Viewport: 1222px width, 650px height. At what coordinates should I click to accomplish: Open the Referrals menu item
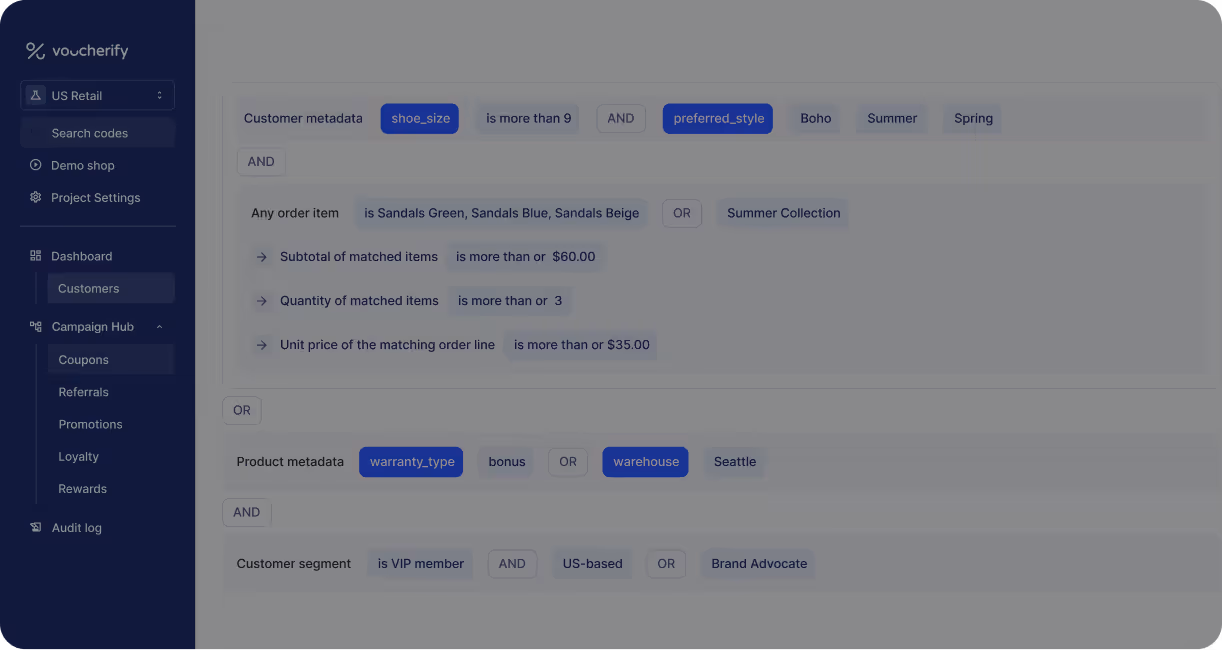(x=83, y=392)
